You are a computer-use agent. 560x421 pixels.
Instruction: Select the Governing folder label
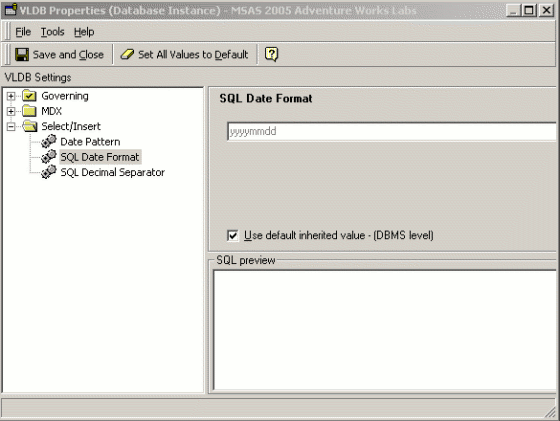(x=65, y=96)
